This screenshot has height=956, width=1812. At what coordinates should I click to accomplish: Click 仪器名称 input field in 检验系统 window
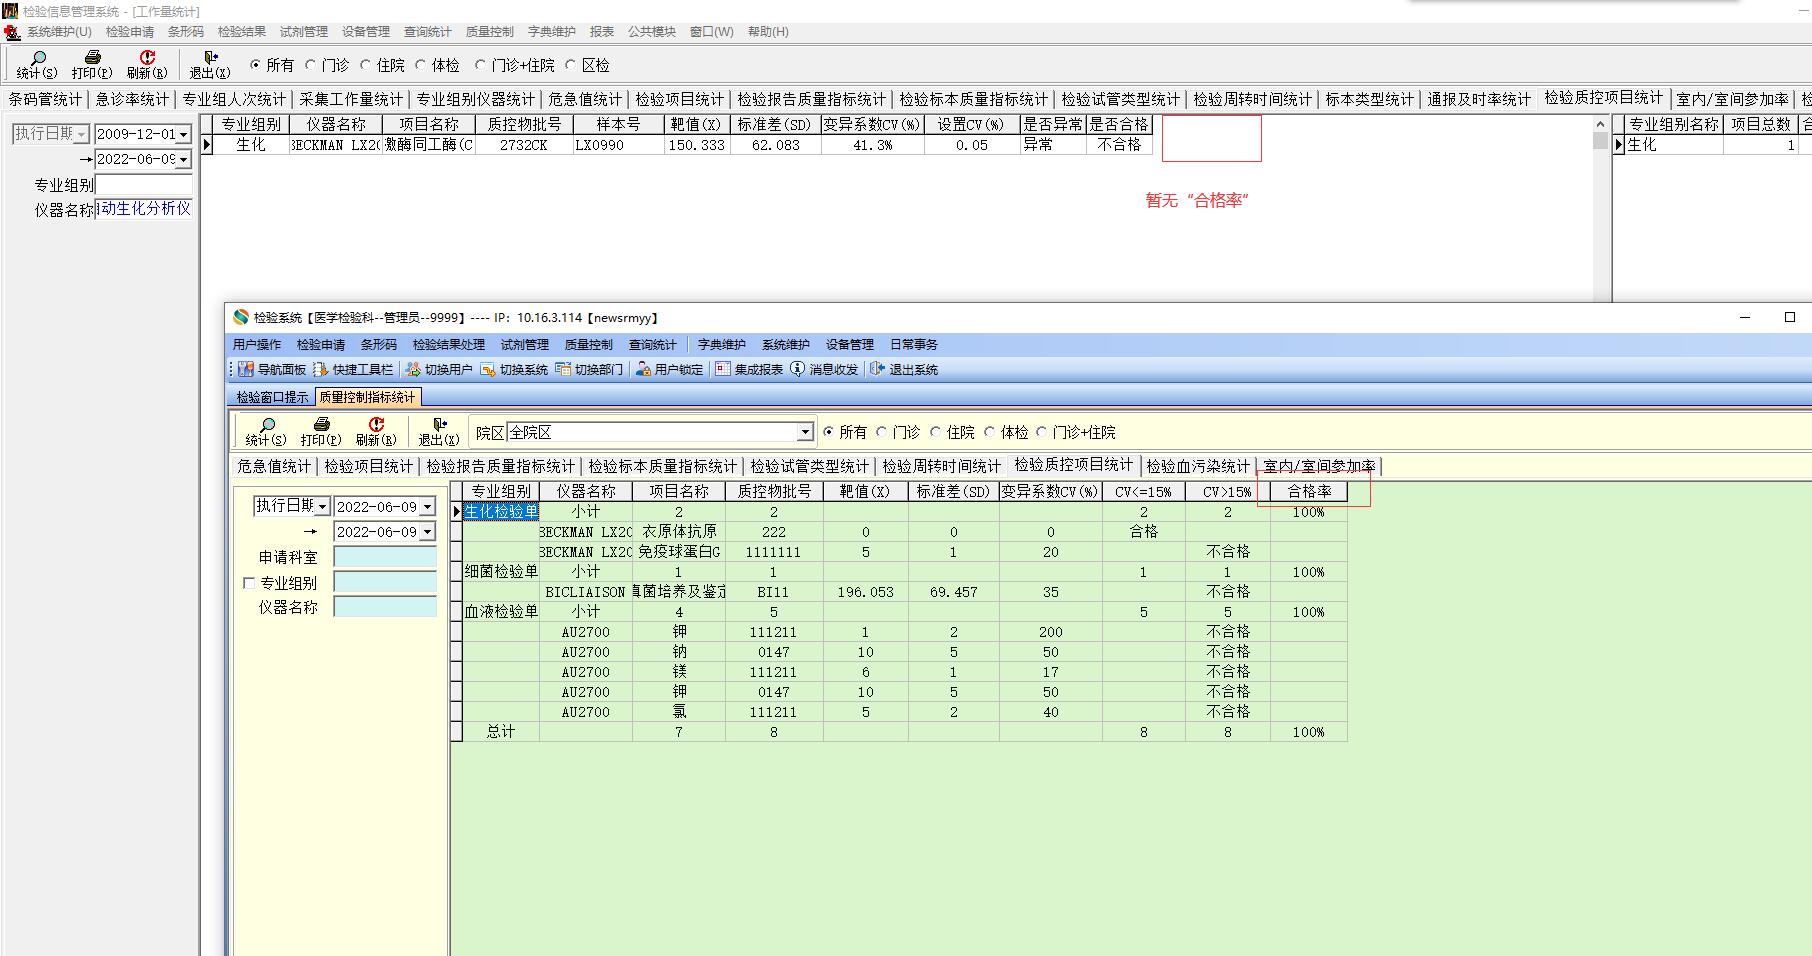coord(385,607)
